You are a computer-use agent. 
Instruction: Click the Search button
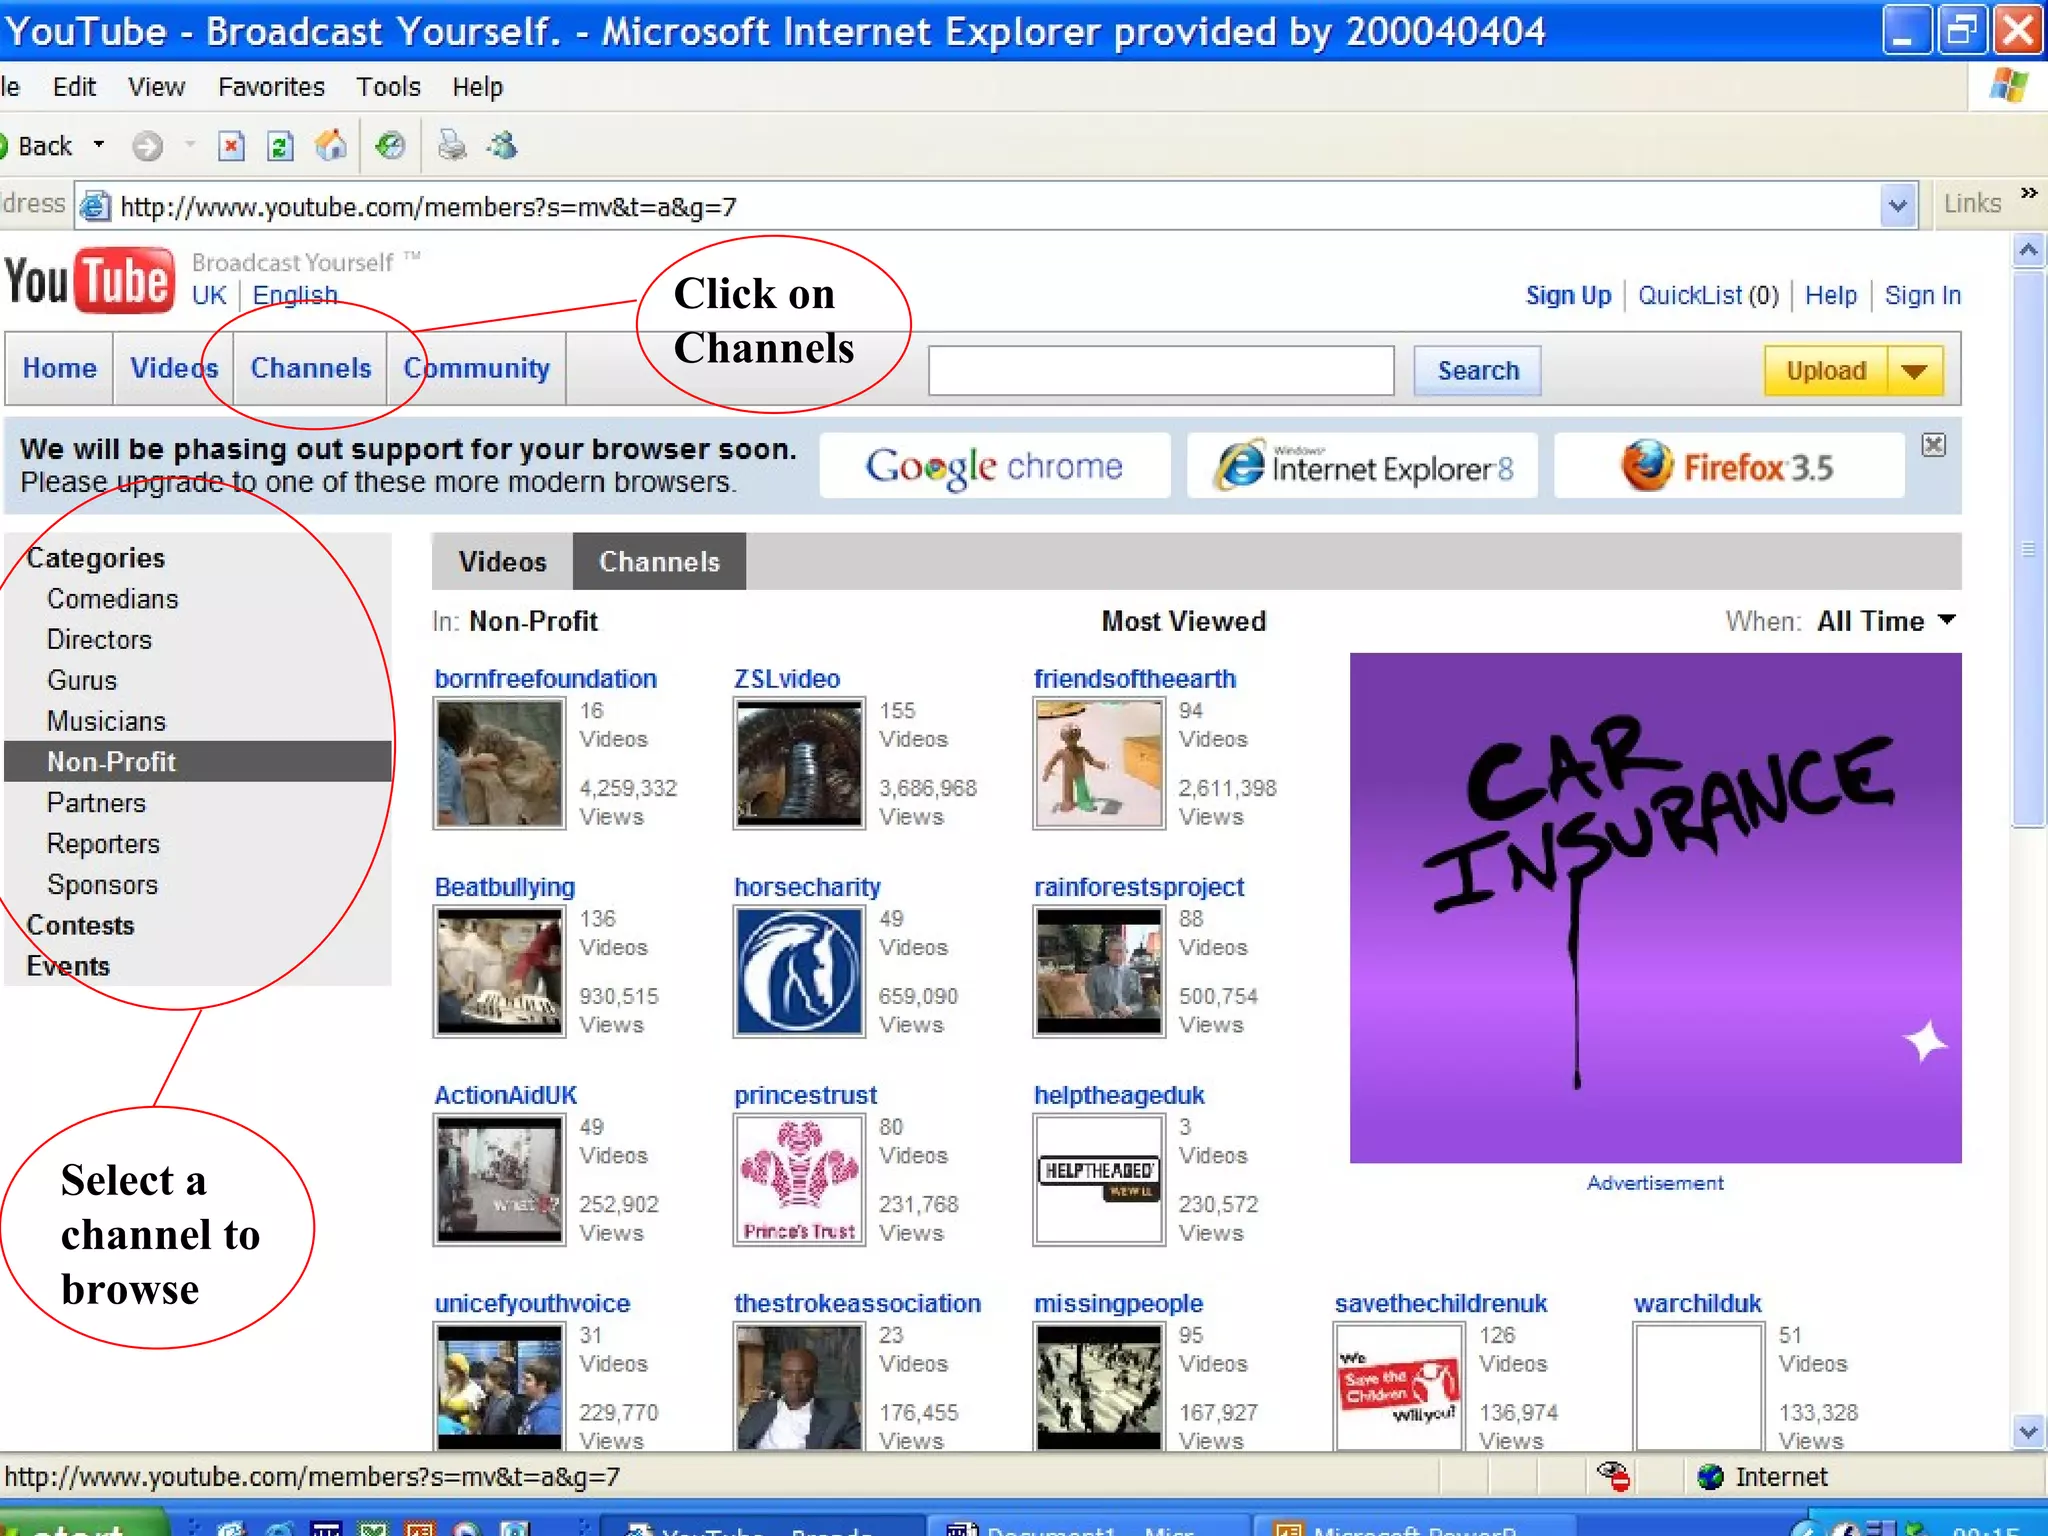1477,371
